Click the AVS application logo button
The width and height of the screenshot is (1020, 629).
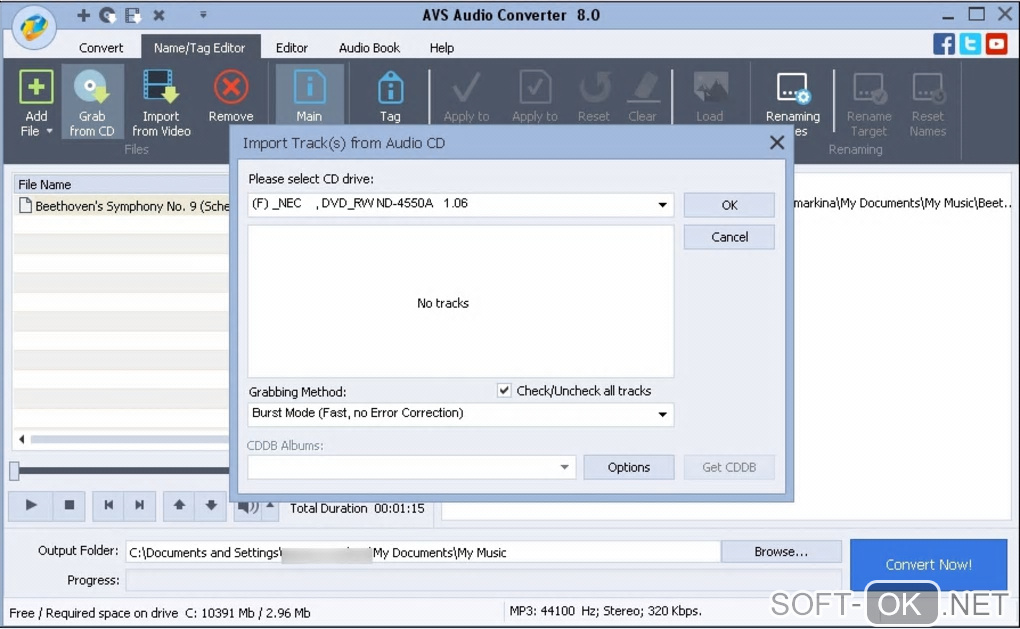tap(34, 27)
